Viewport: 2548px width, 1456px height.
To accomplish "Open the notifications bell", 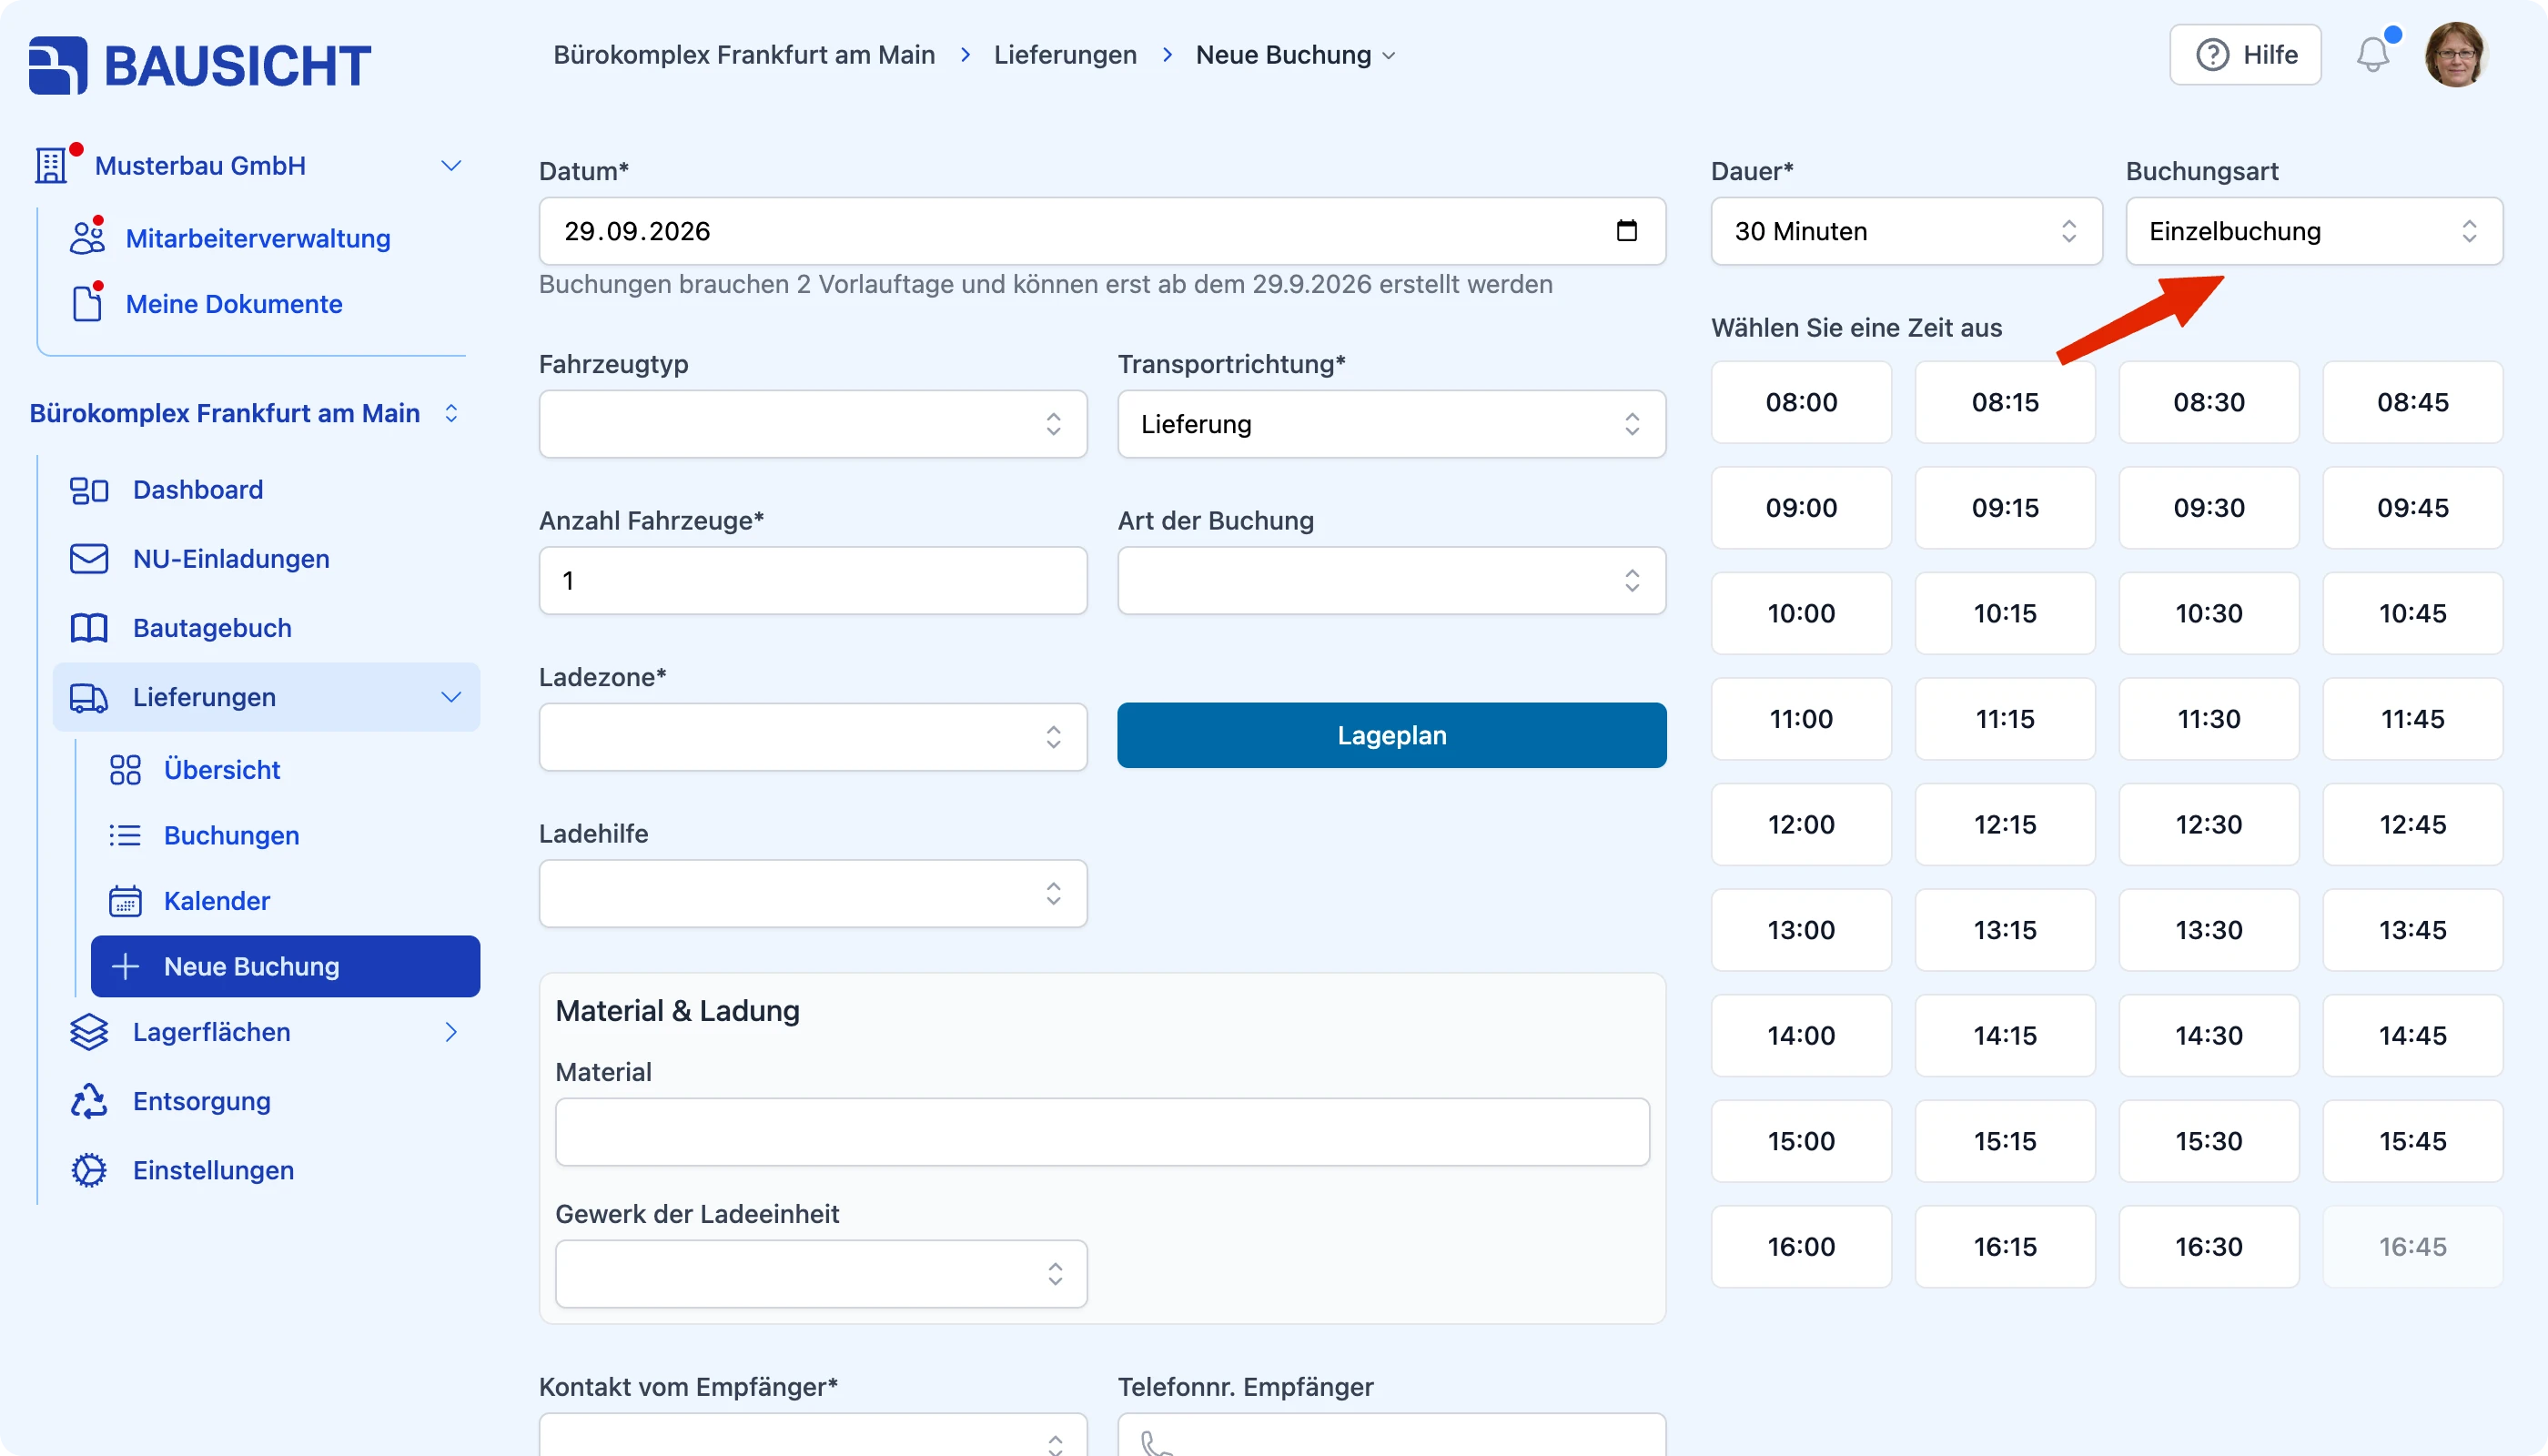I will tap(2373, 55).
